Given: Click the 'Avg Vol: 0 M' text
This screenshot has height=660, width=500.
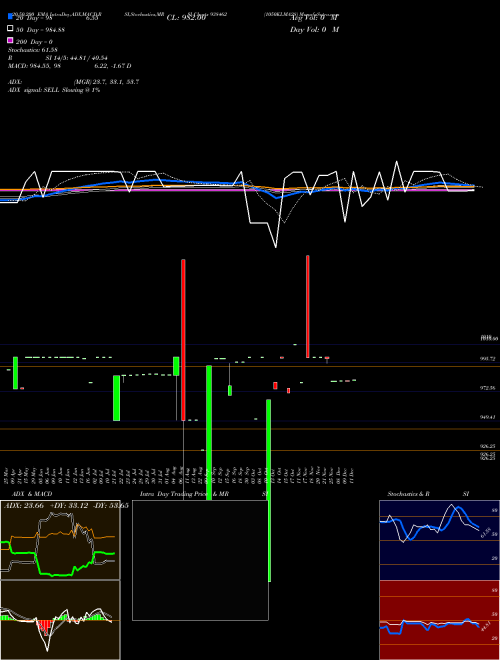Looking at the screenshot, I should (x=314, y=18).
